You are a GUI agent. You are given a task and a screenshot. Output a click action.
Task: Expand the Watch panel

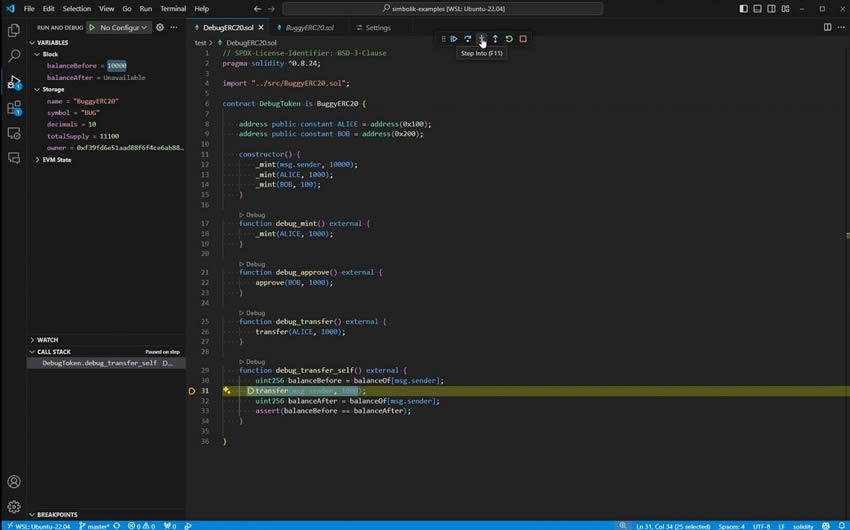[47, 340]
